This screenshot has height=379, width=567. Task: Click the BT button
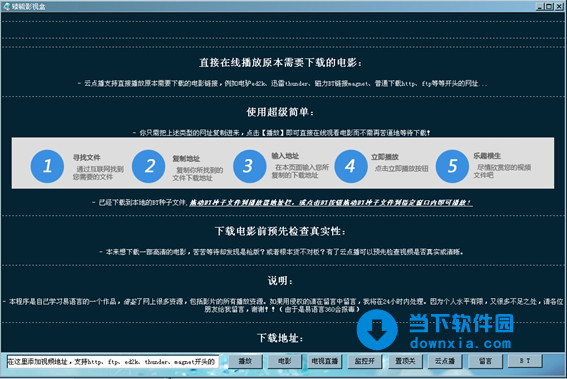[525, 361]
